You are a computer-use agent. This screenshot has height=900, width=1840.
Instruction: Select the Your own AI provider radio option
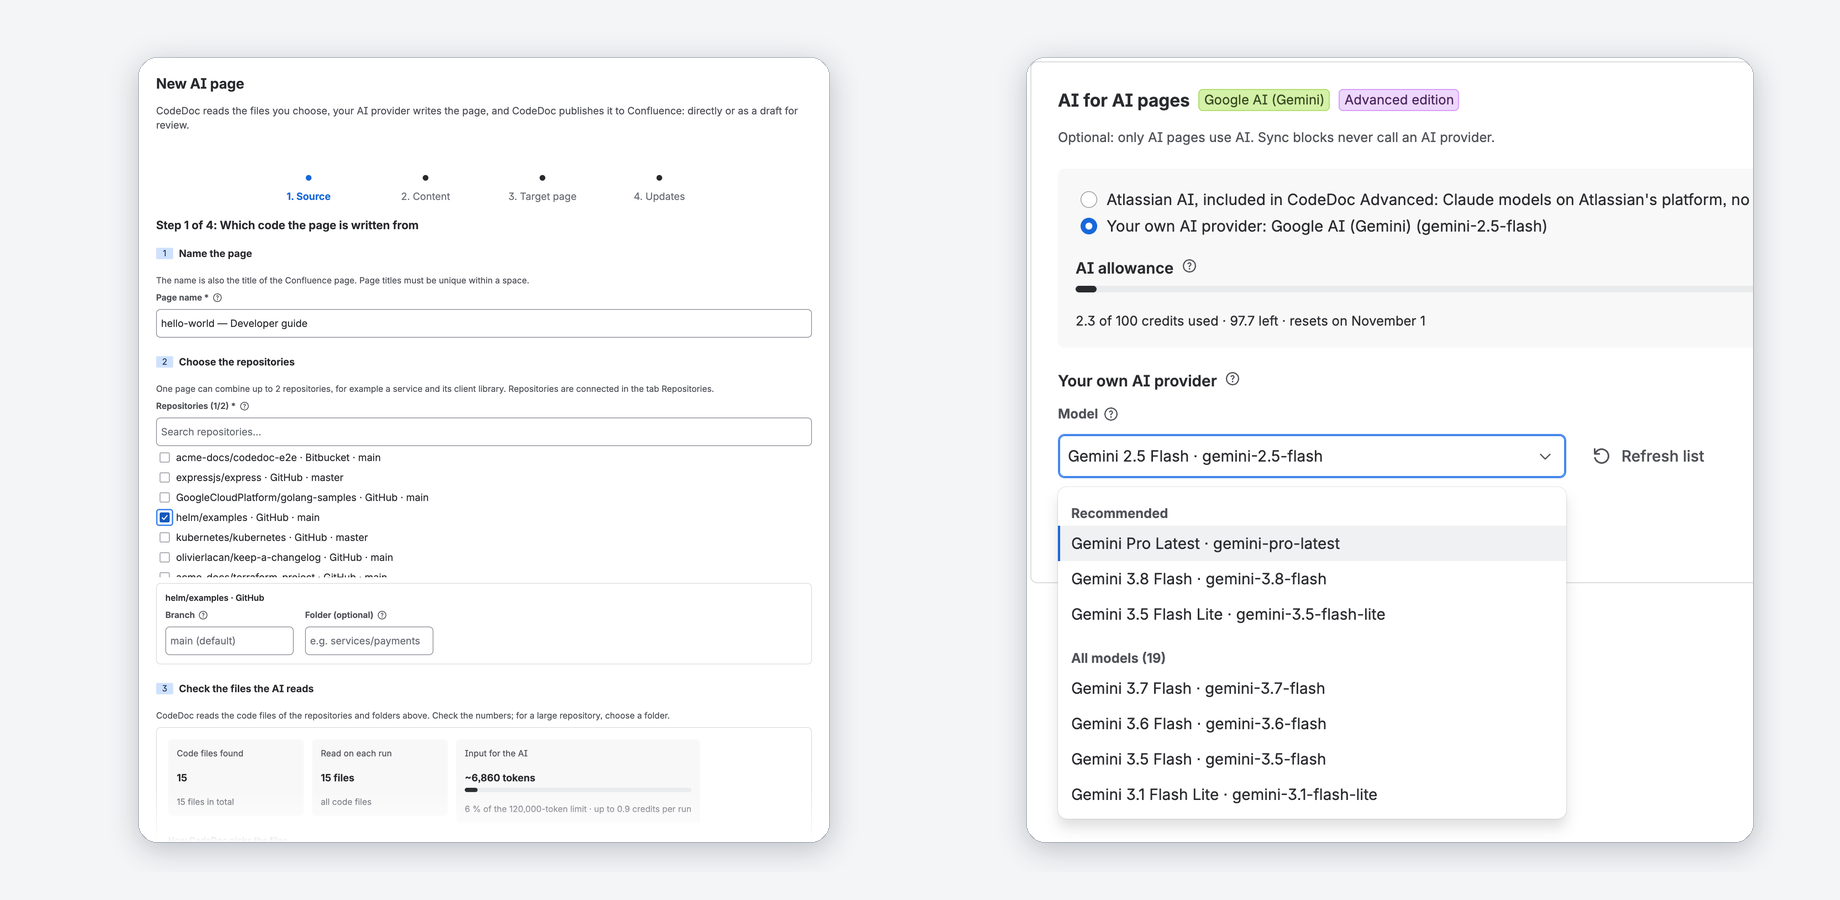click(1089, 226)
